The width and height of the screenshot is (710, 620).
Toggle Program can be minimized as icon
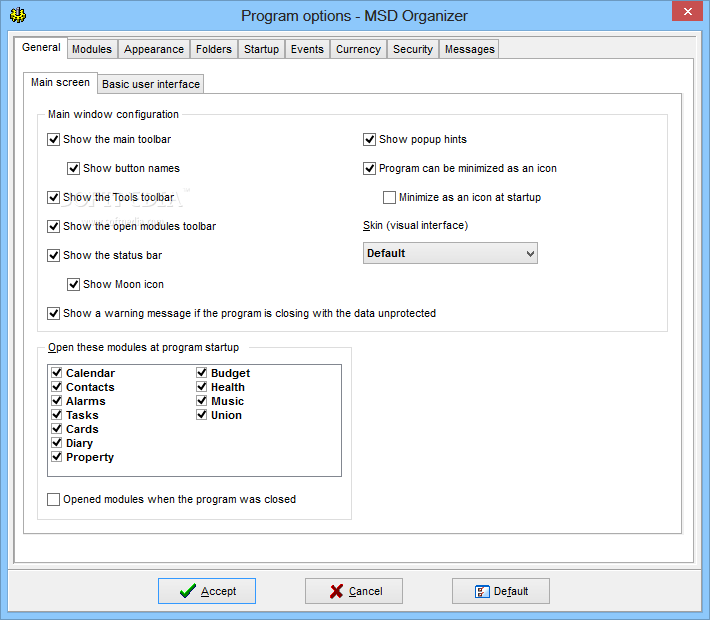pyautogui.click(x=369, y=168)
